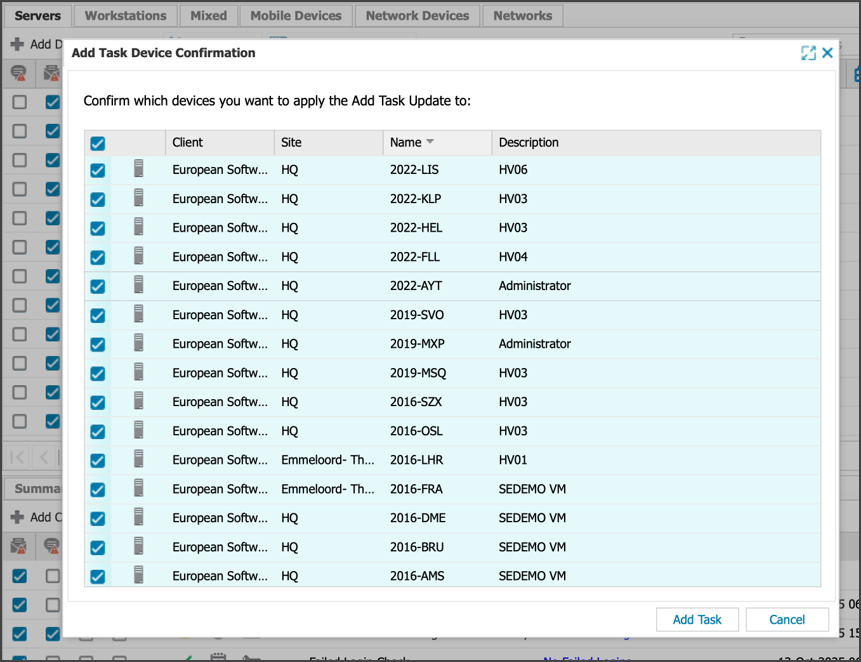
Task: Click server icon for 2019-SVO row
Action: click(139, 315)
